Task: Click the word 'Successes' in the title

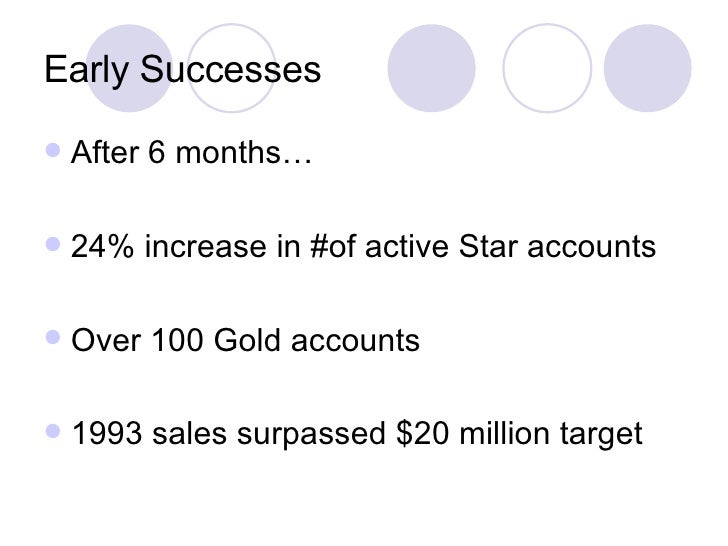Action: pyautogui.click(x=230, y=69)
